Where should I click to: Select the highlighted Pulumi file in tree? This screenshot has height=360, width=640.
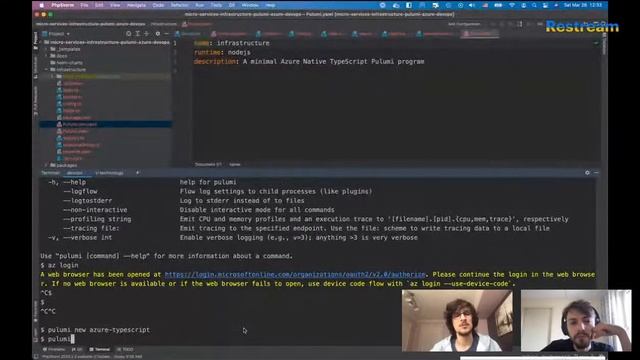105,124
